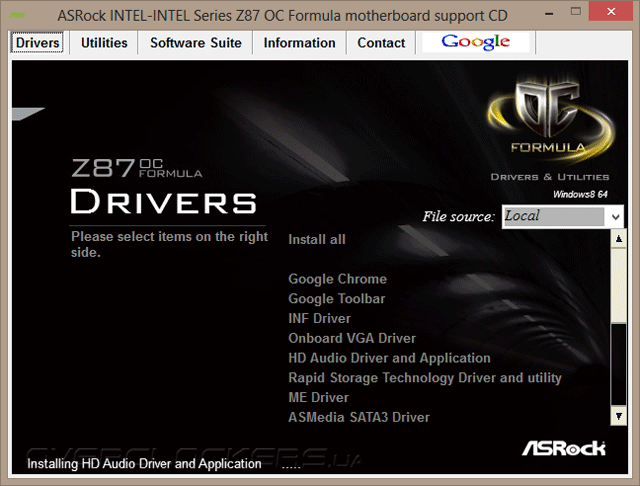Click the Windows8 64 label
This screenshot has height=486, width=640.
(580, 194)
